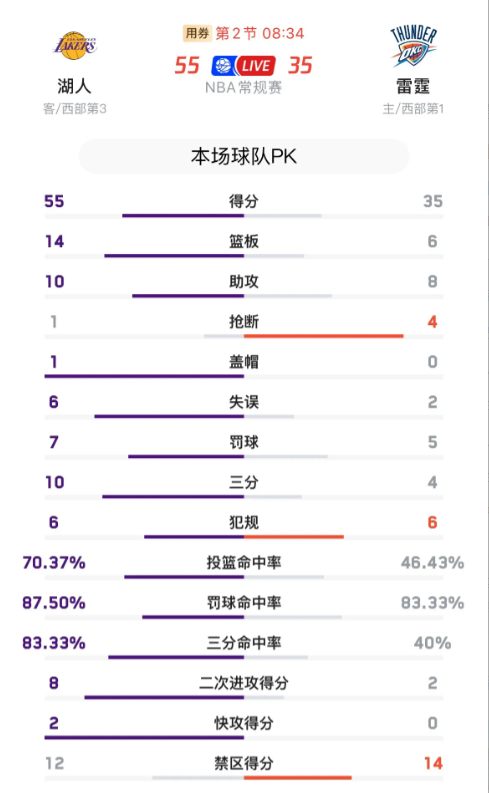Select the 助攻 stat row
The image size is (489, 793).
[244, 285]
